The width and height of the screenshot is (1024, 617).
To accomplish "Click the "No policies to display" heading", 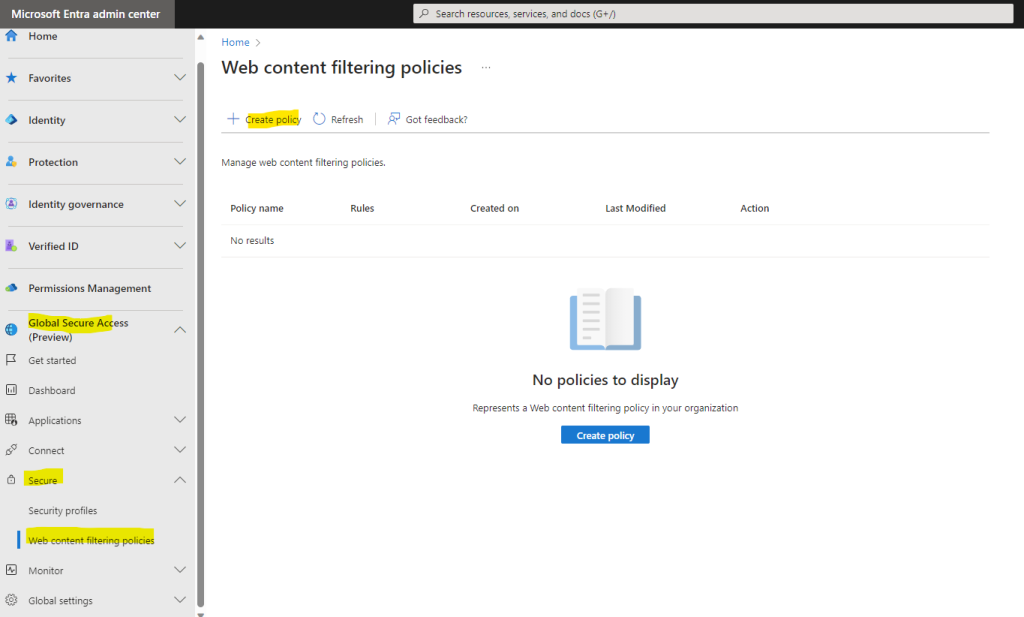I will tap(605, 380).
